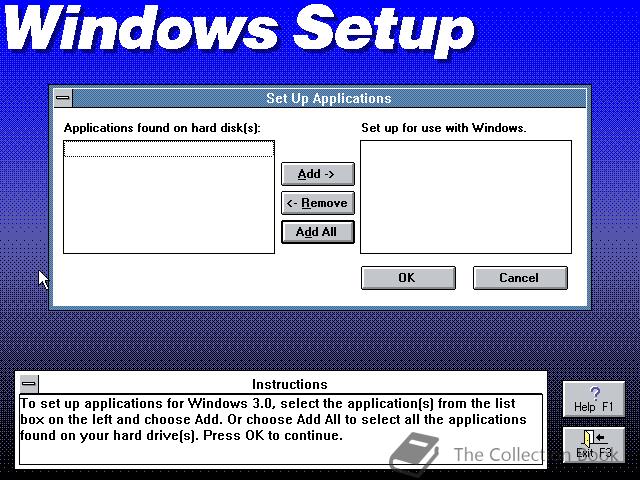Choose Add All applications
The width and height of the screenshot is (640, 480).
point(318,232)
